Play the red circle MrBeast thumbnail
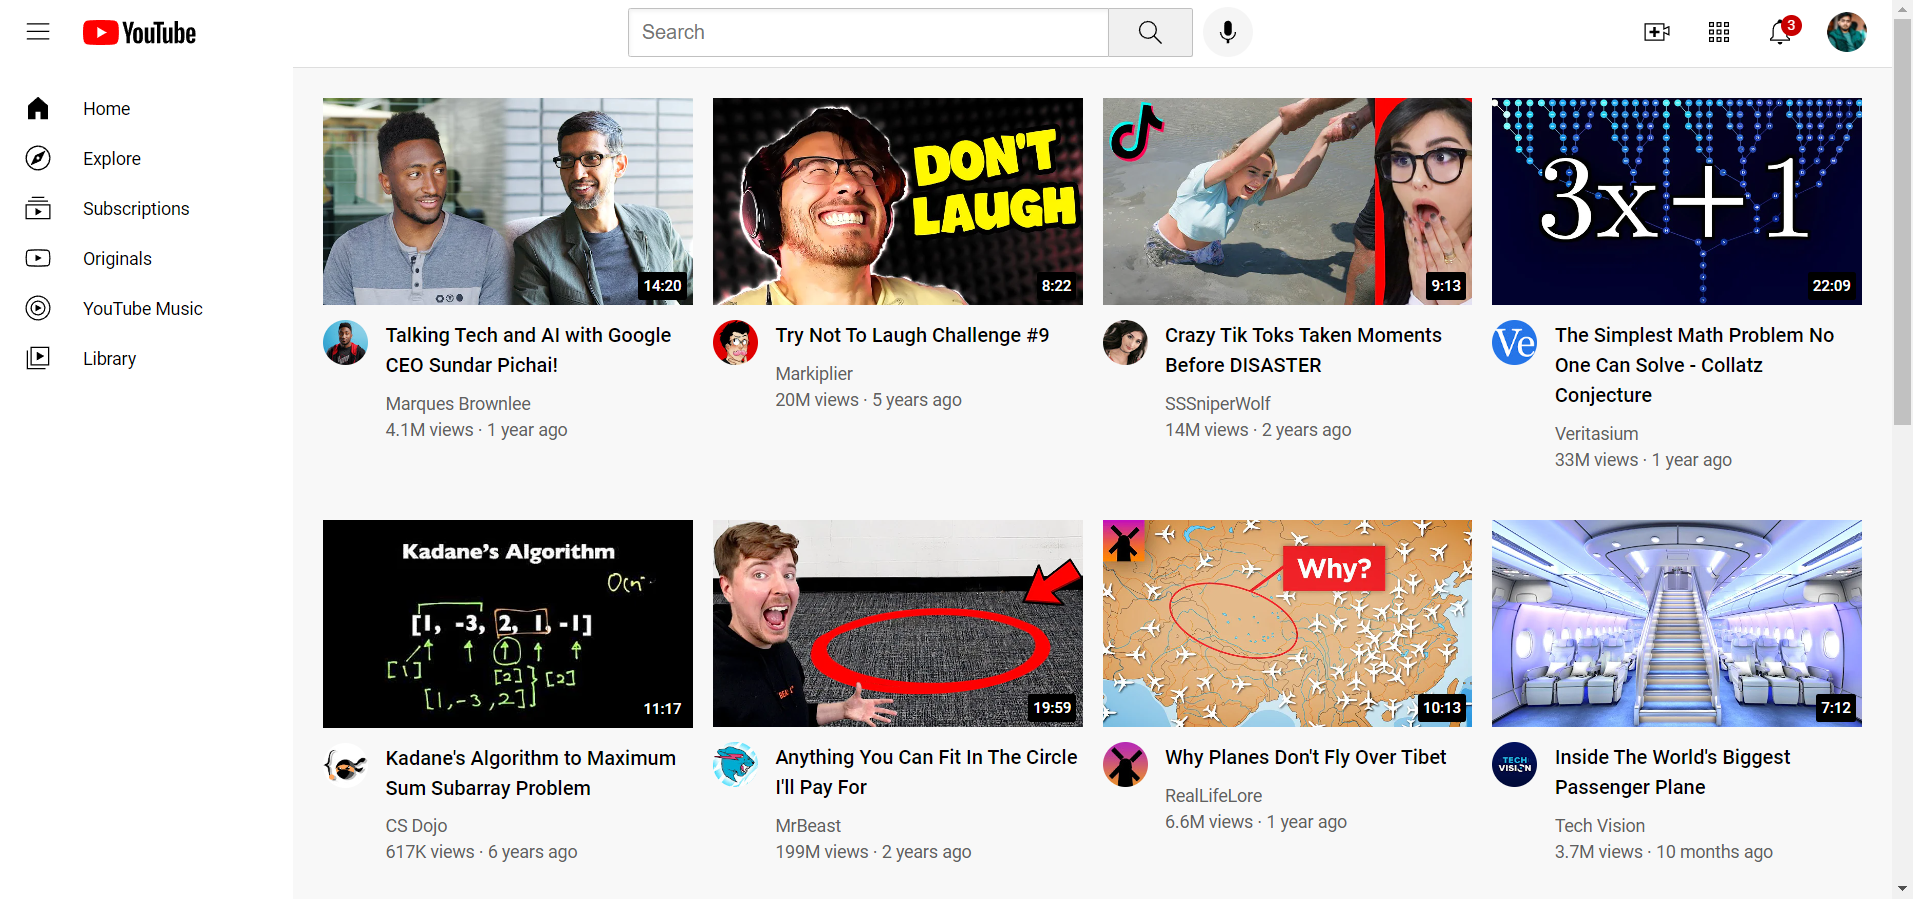Viewport: 1913px width, 899px height. (898, 623)
